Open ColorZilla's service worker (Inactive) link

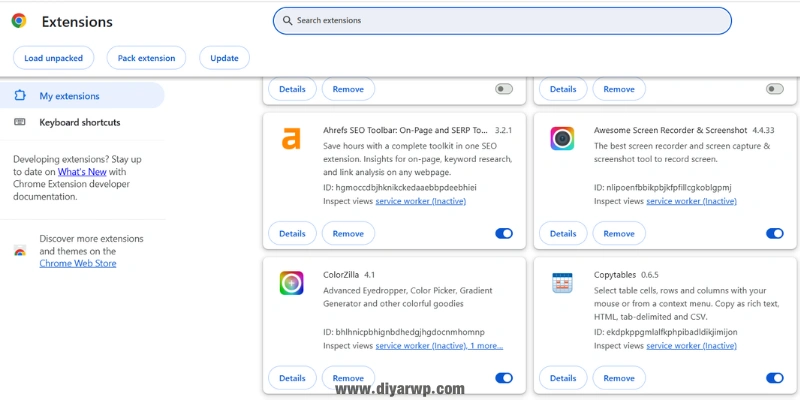tap(421, 346)
